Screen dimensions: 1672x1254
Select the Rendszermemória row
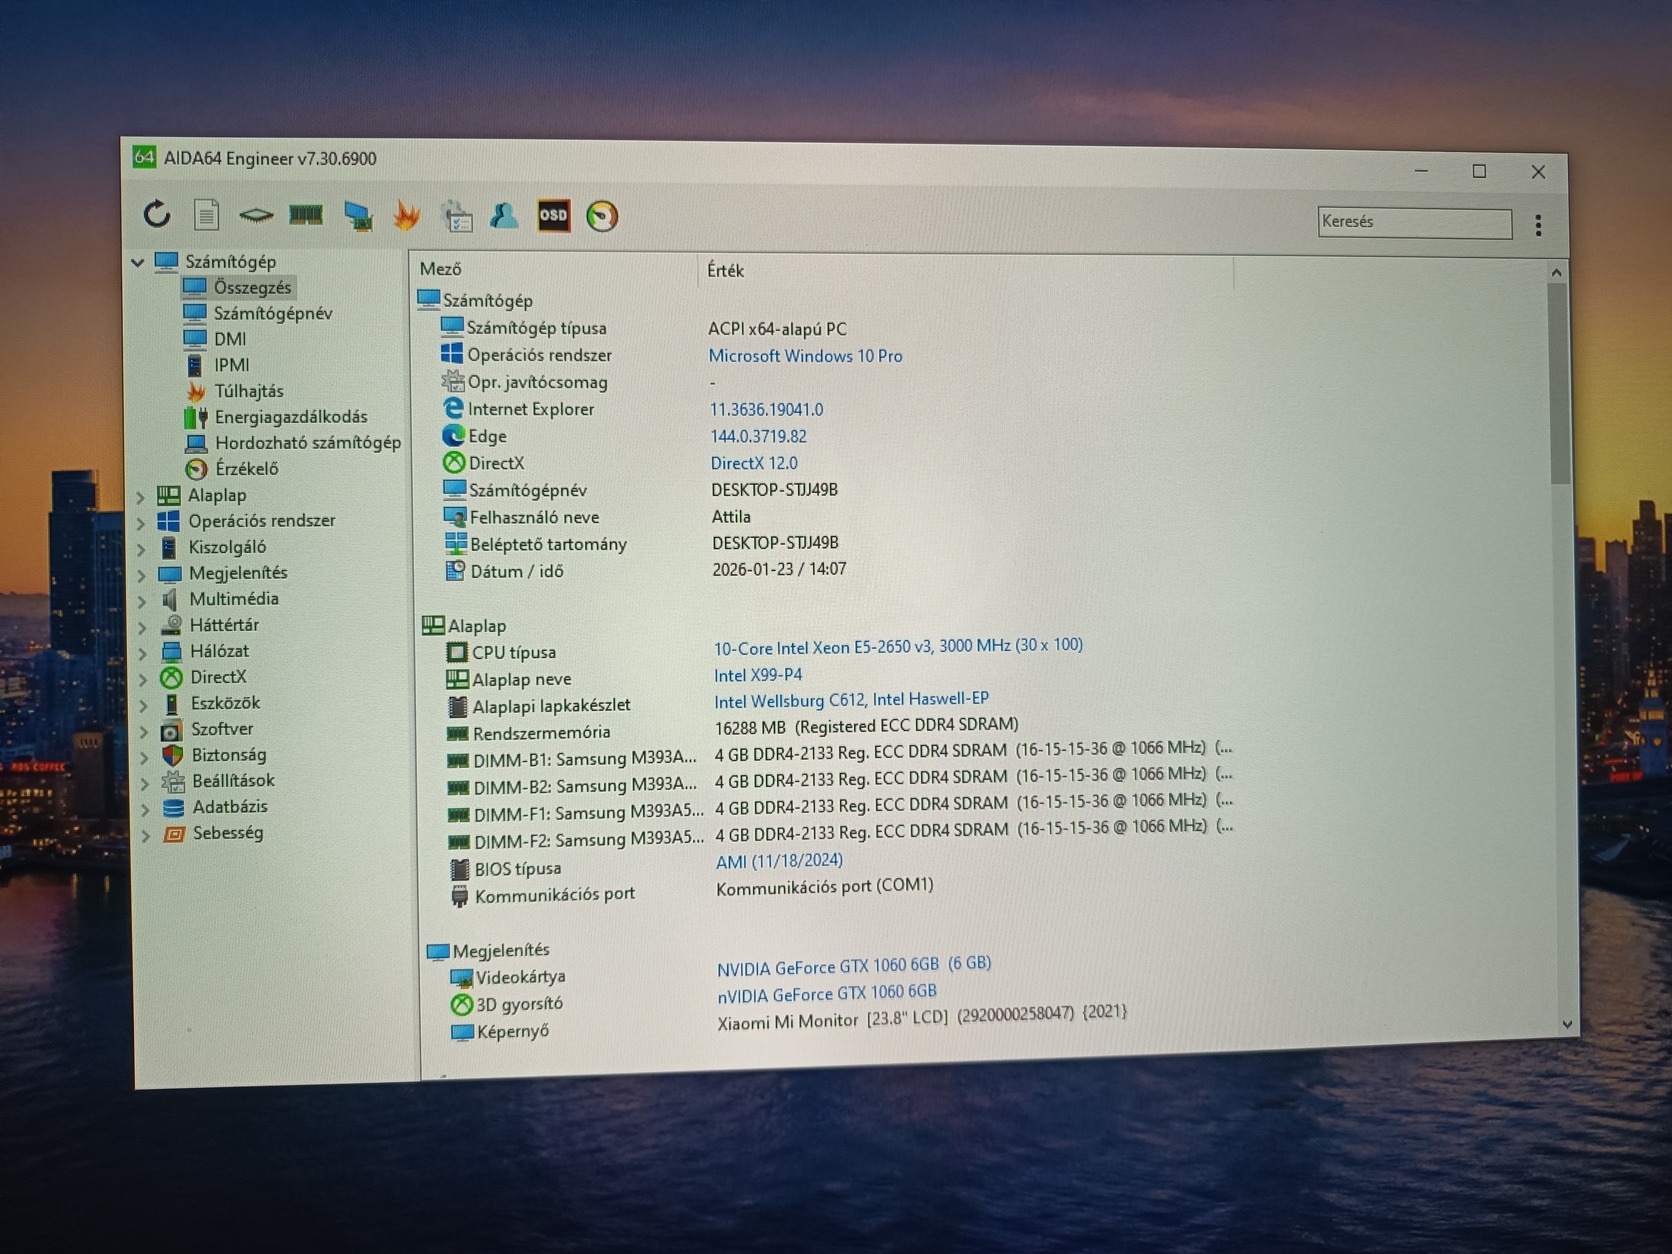click(732, 729)
